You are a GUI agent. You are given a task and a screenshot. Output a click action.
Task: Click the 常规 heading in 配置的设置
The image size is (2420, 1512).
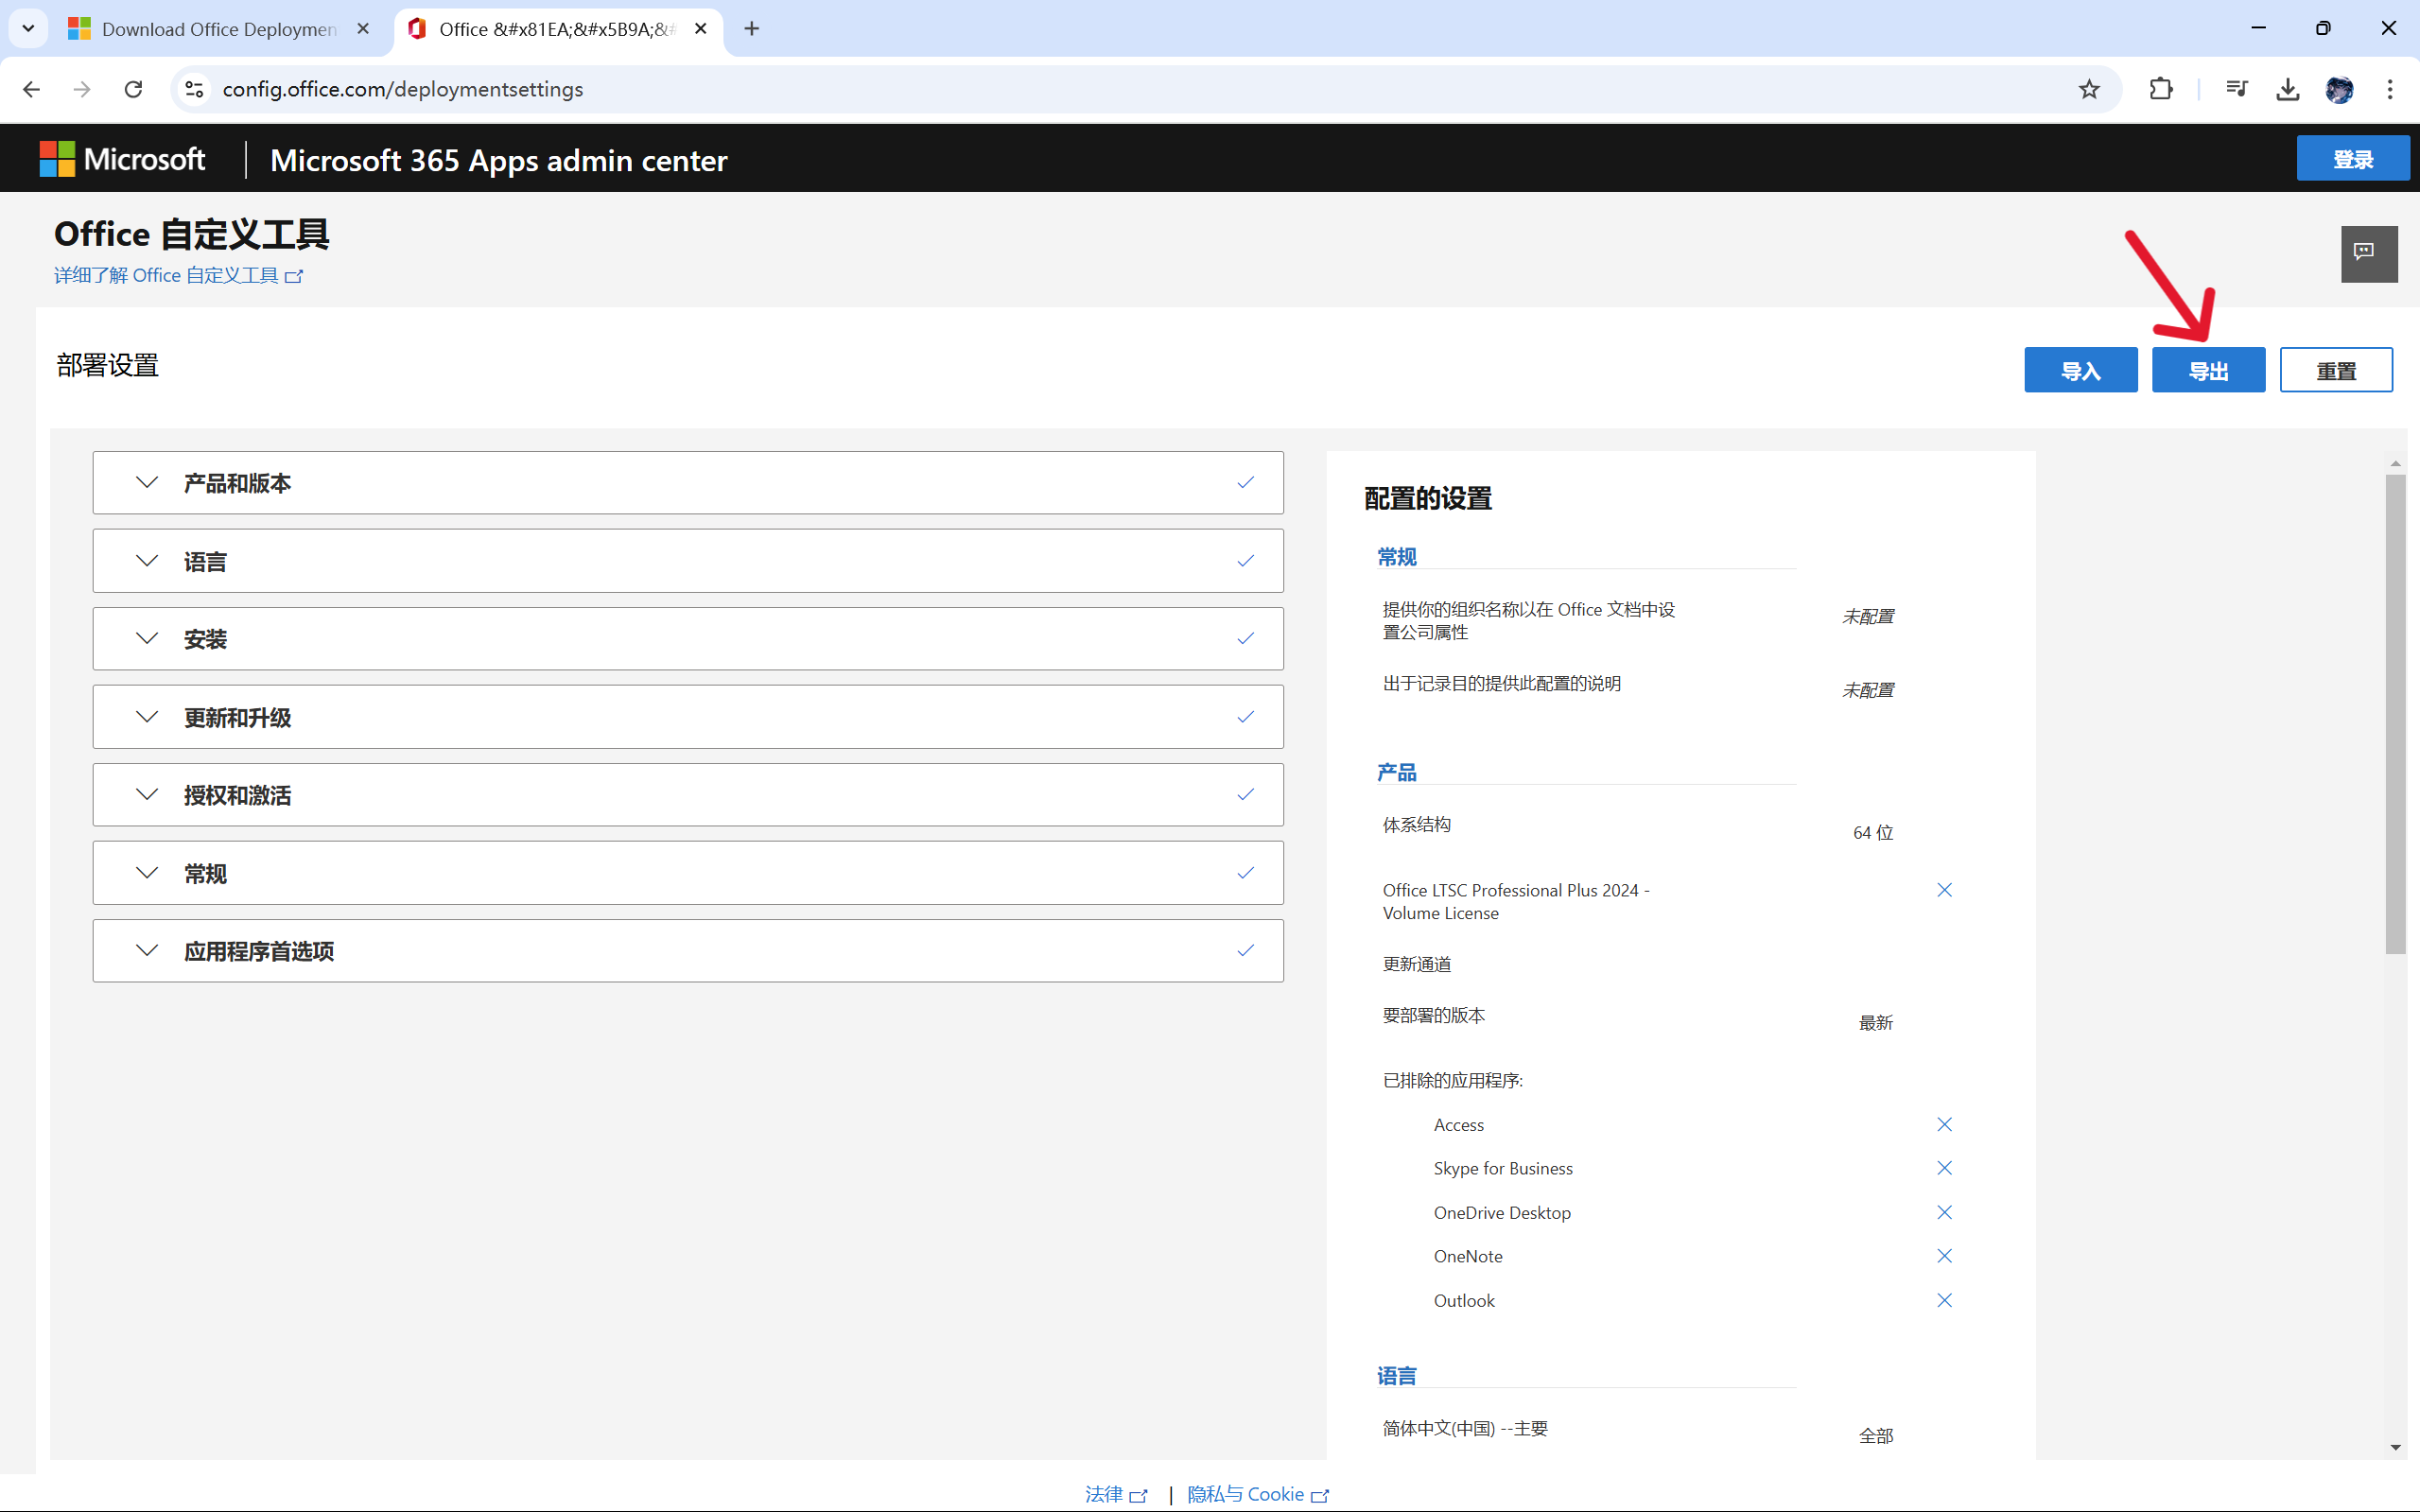(1397, 557)
